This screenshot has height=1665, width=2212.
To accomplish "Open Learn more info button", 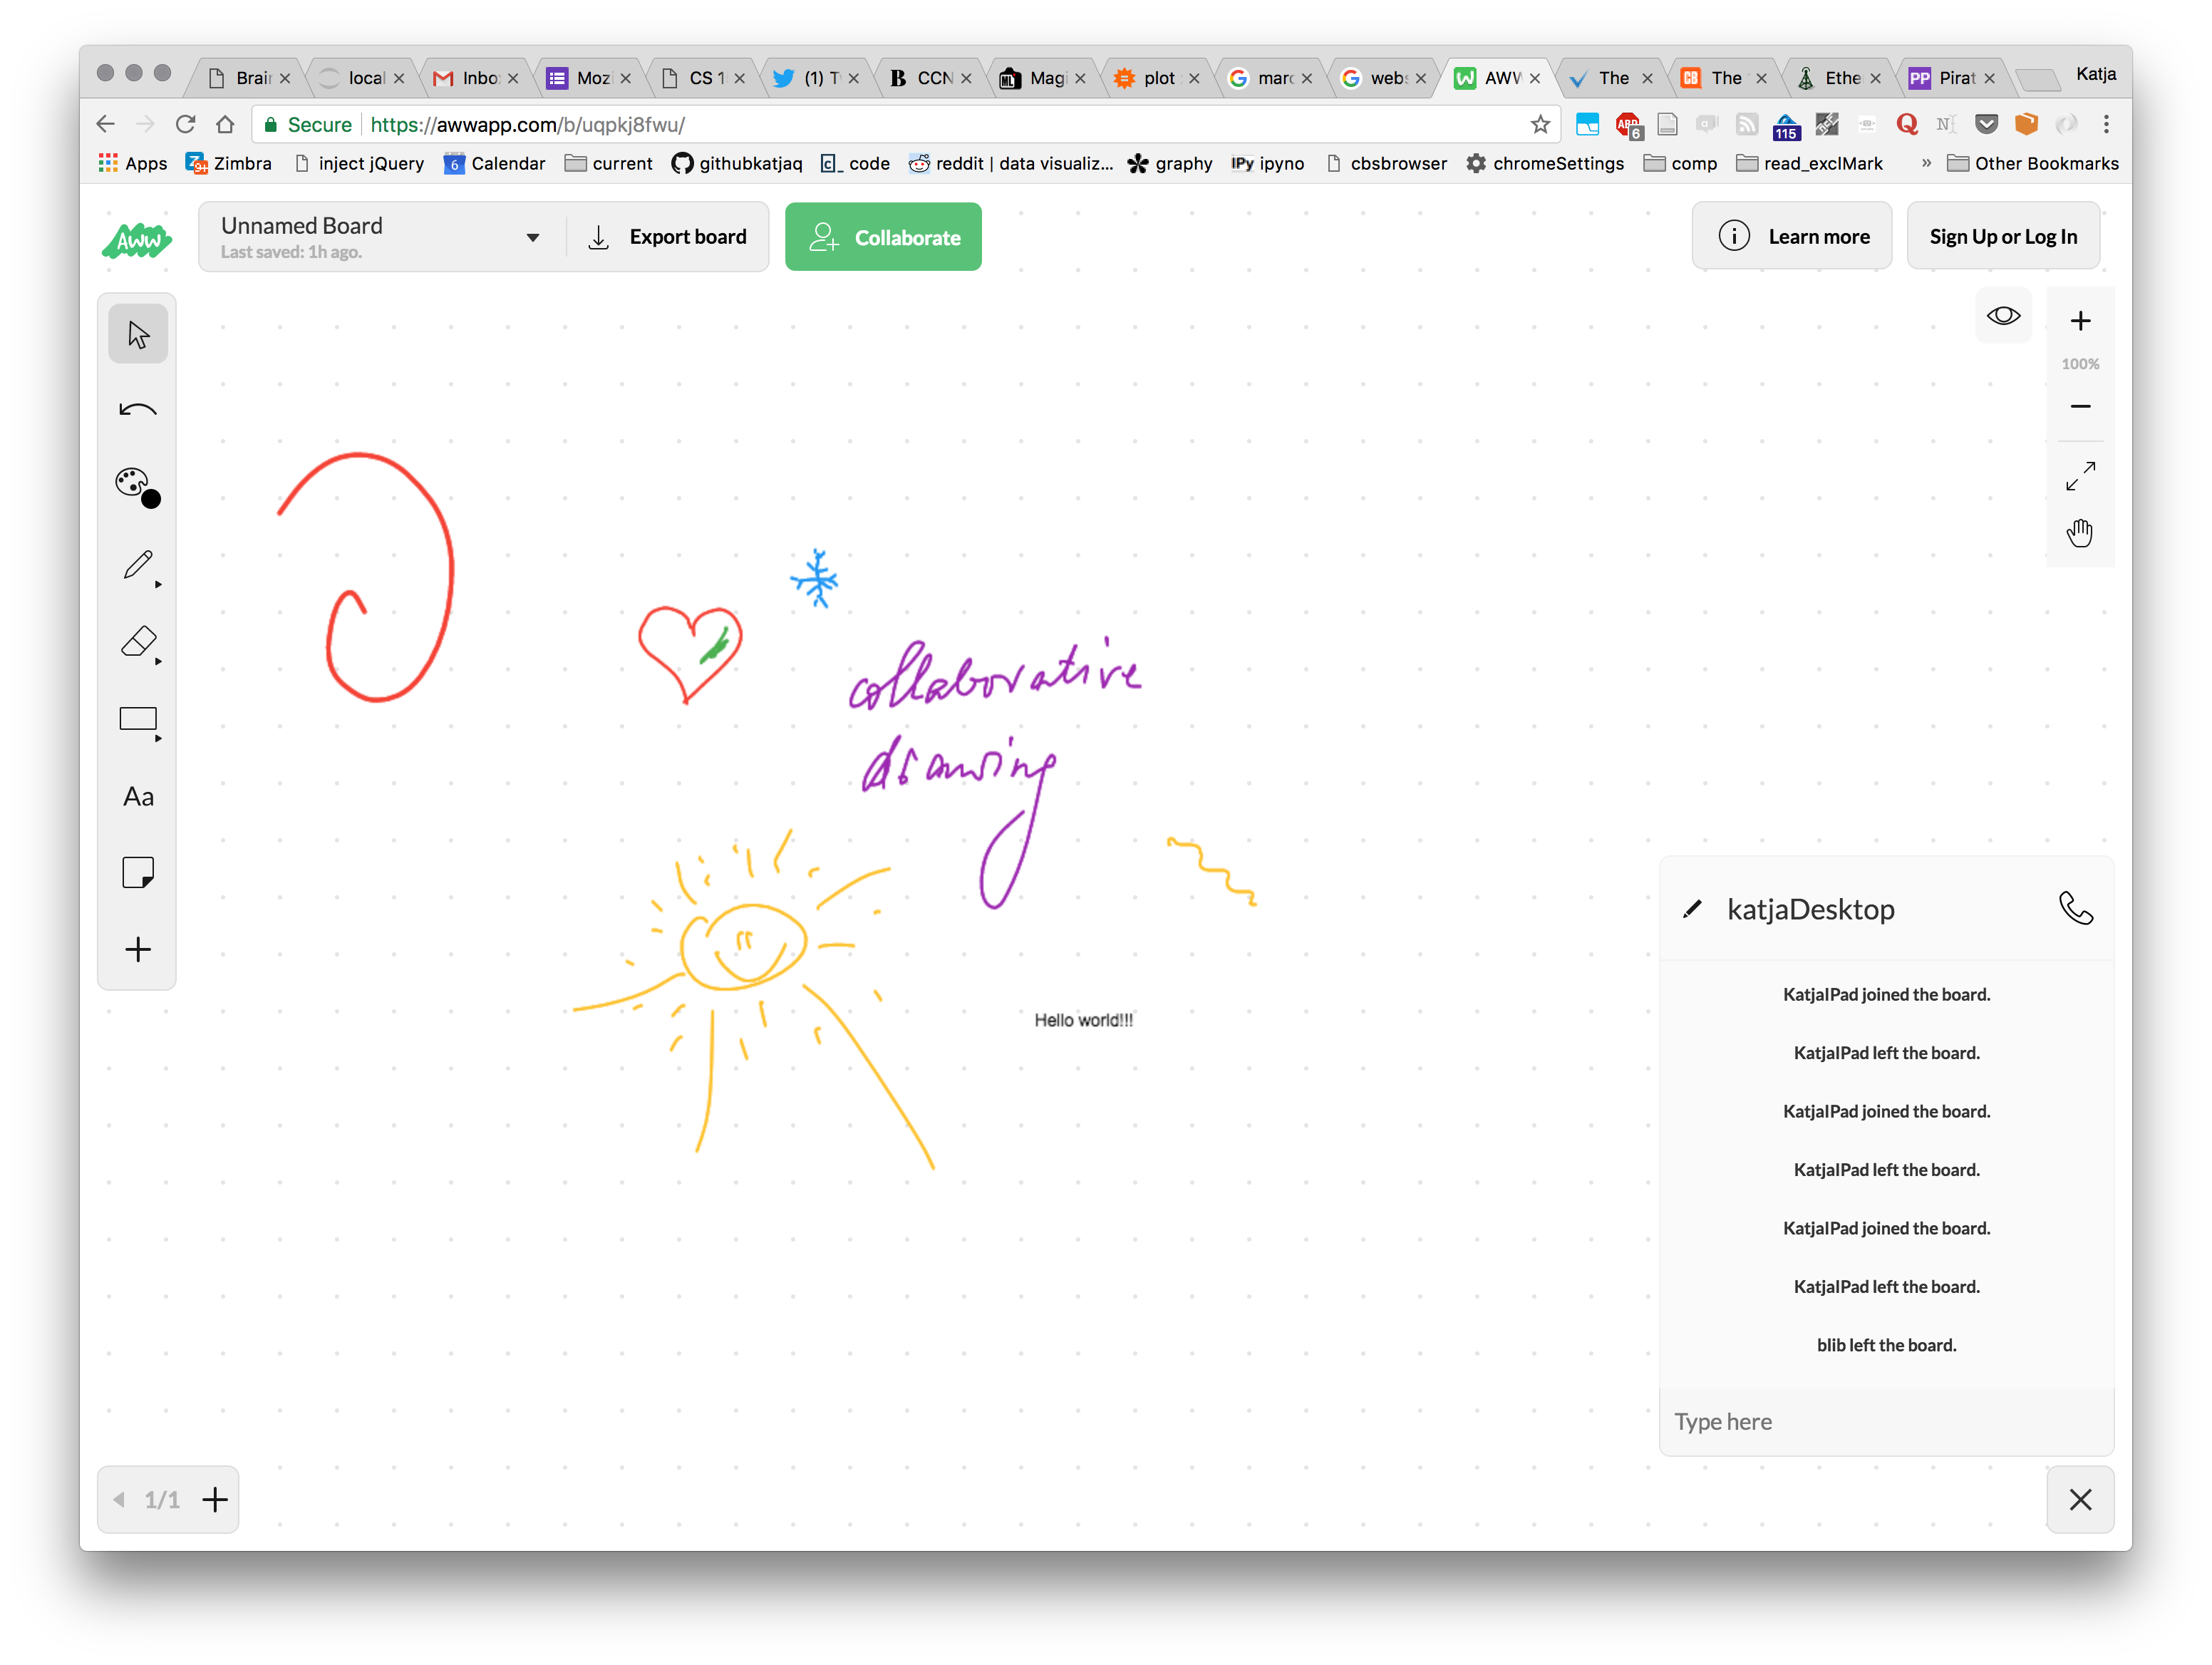I will click(1791, 236).
